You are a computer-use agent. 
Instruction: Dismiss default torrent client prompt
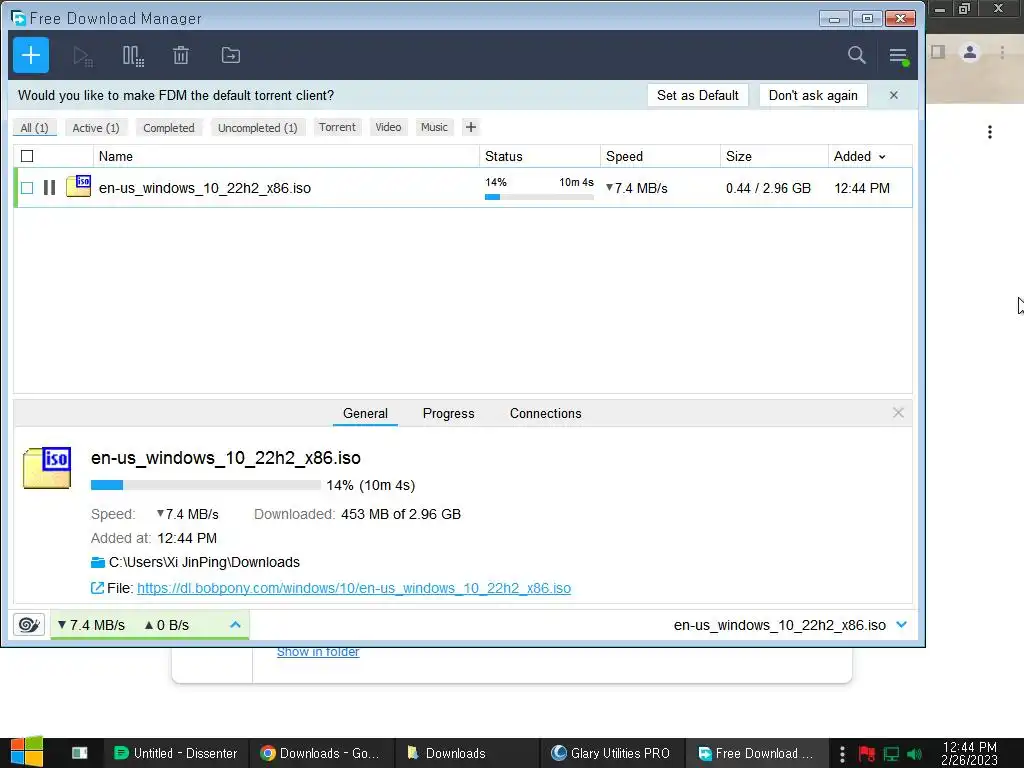coord(893,95)
